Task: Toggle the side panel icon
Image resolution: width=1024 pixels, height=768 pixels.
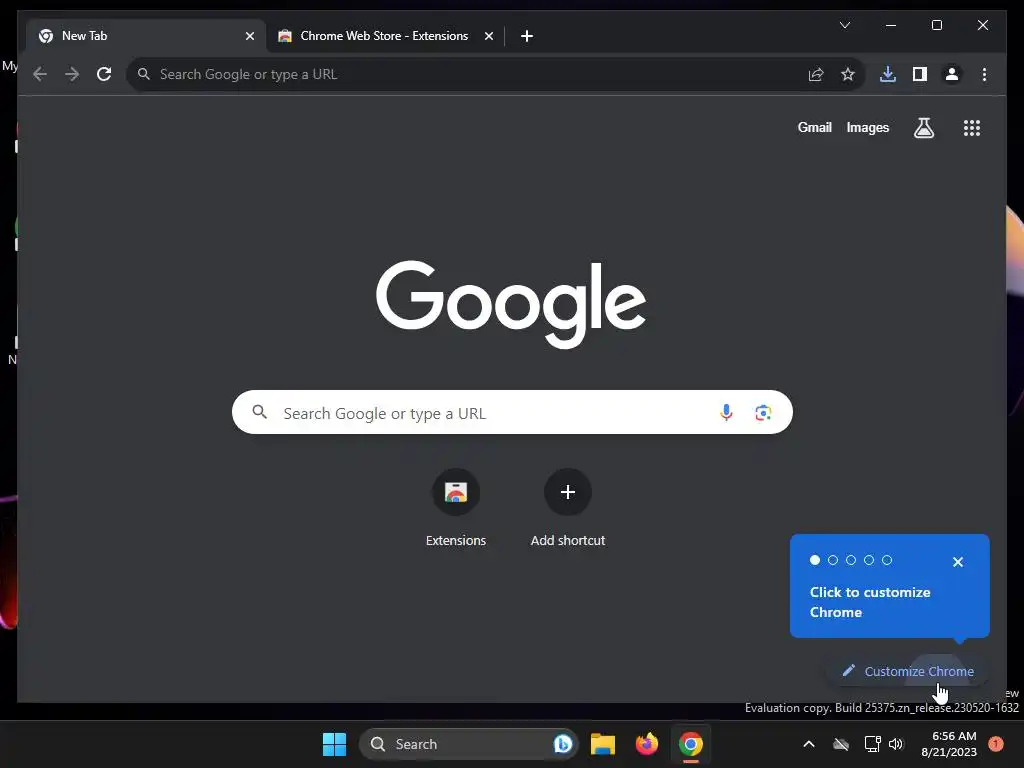Action: click(920, 74)
